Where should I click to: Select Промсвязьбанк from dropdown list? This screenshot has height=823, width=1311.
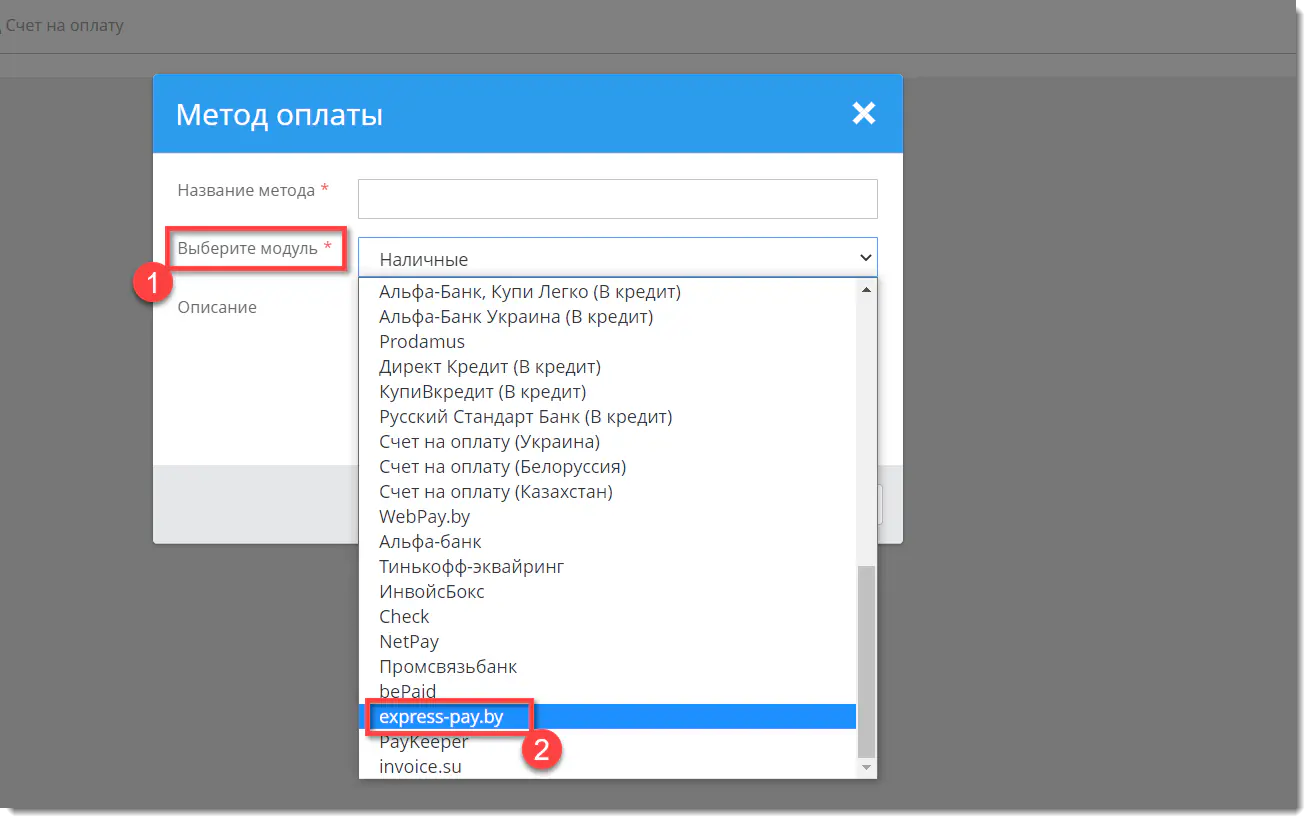pyautogui.click(x=448, y=667)
